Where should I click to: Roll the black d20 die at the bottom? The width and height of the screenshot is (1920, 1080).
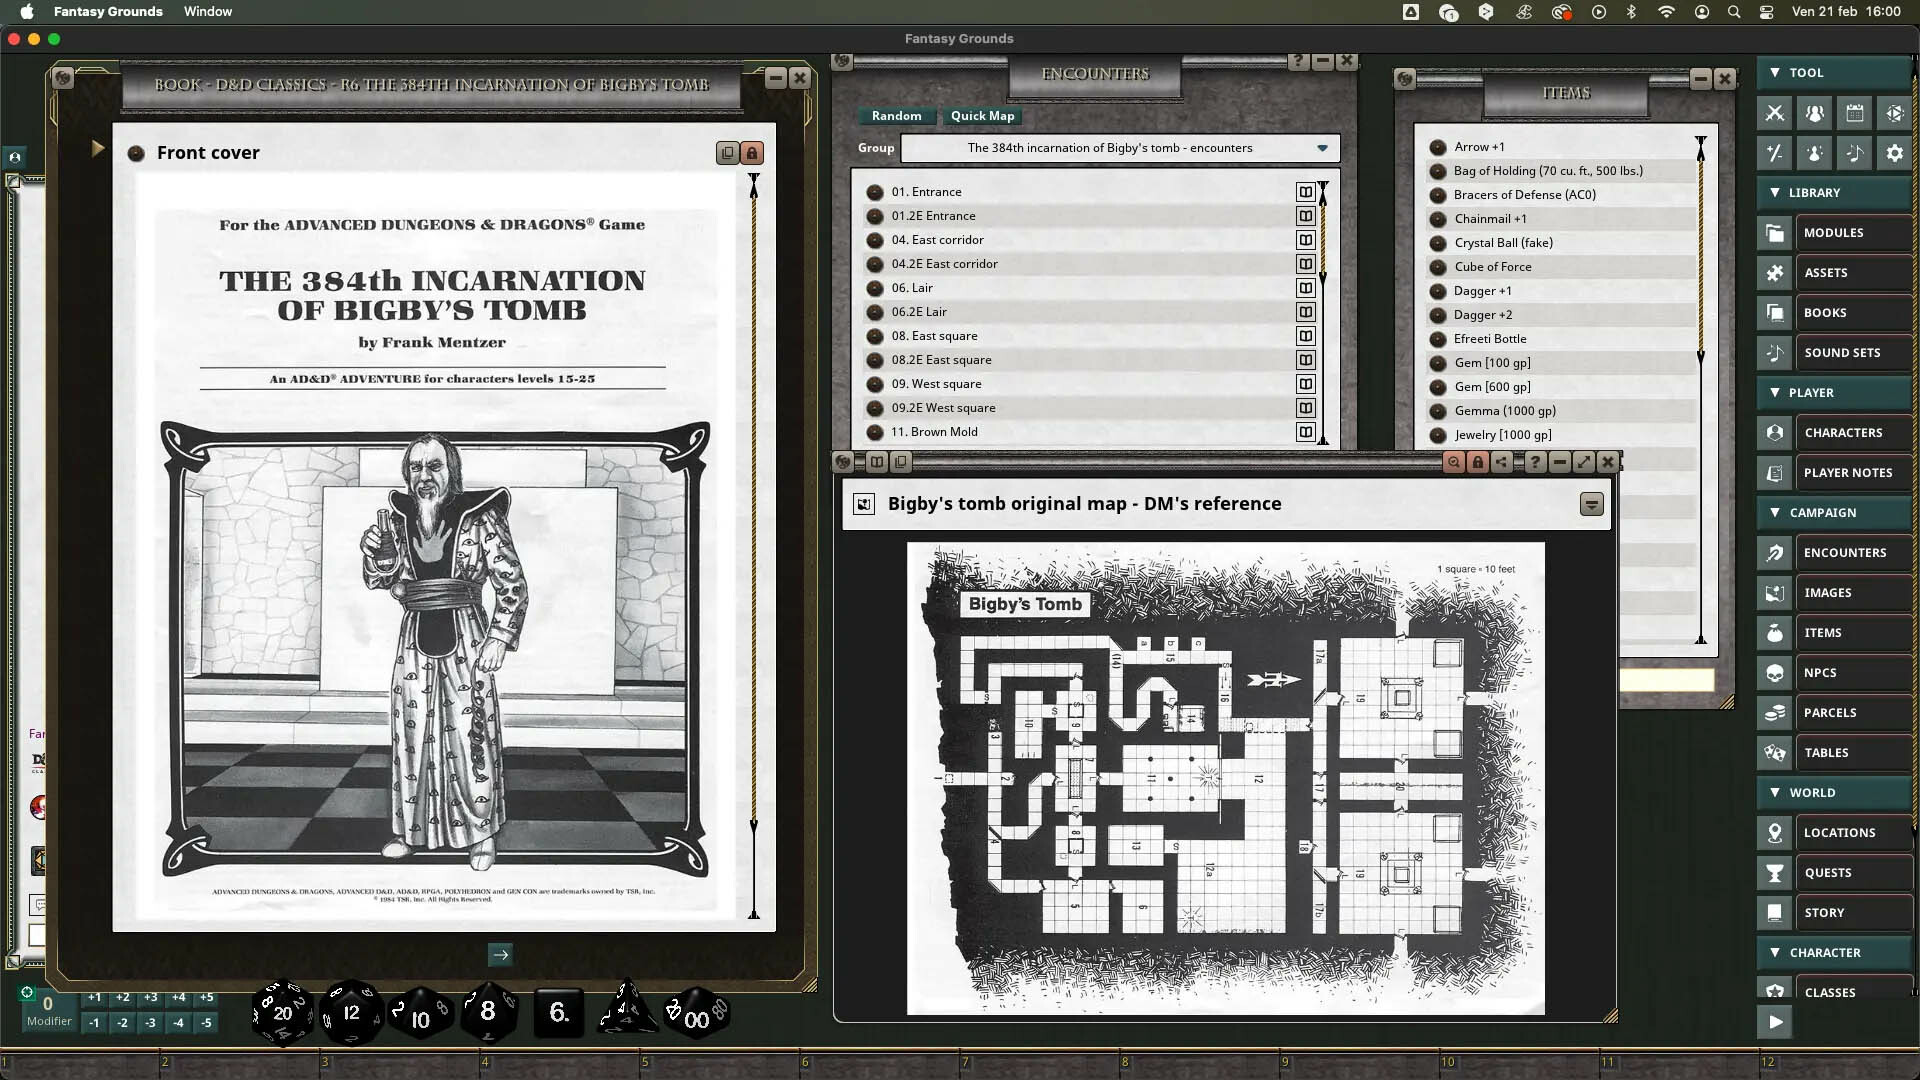tap(282, 1011)
